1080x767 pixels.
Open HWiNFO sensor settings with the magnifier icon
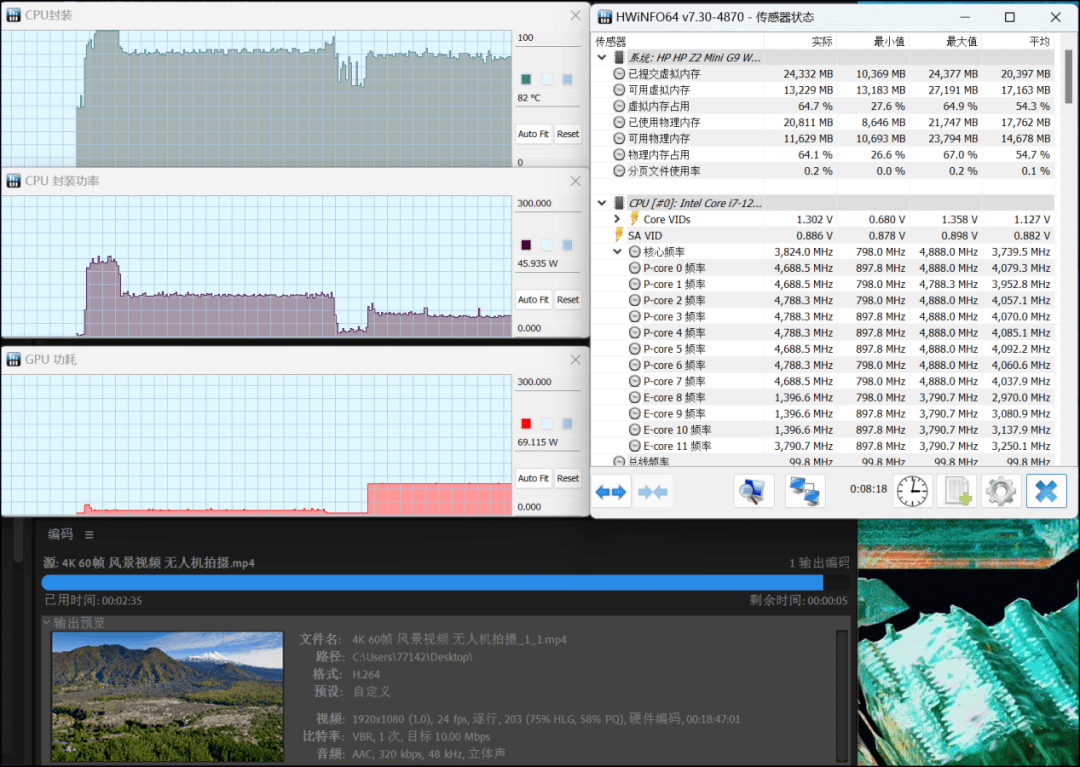click(753, 491)
